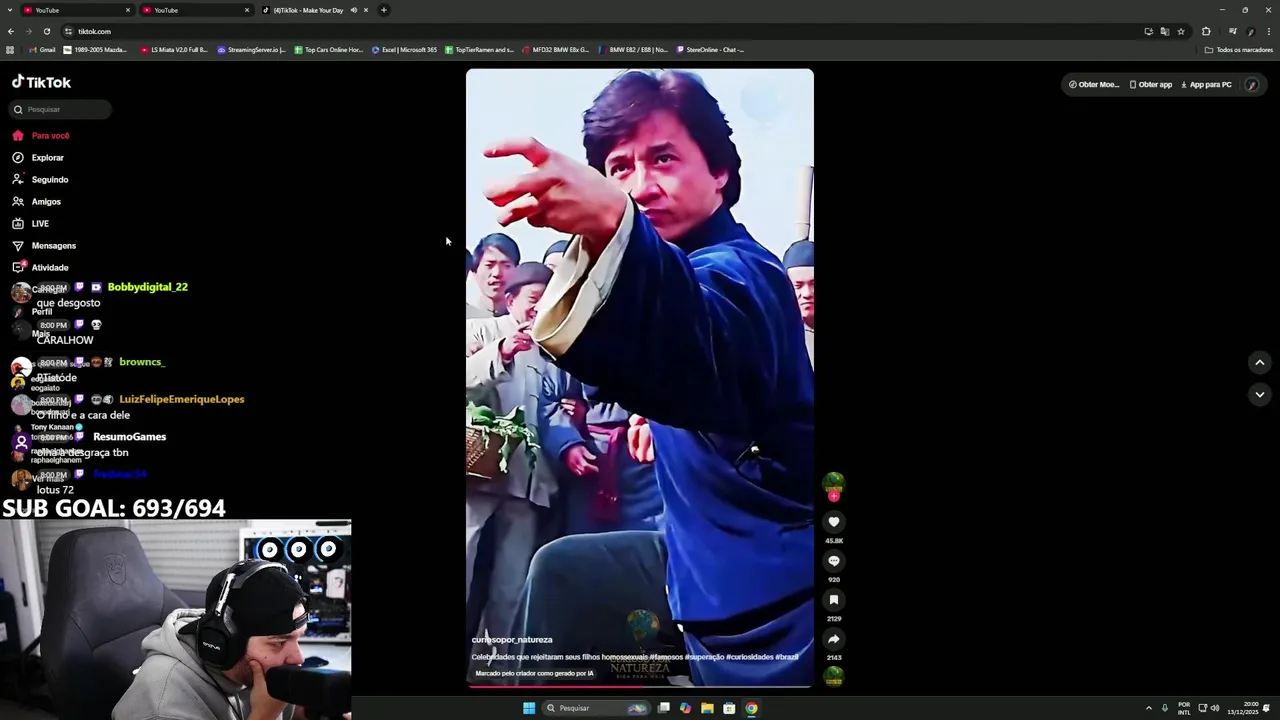Open a new browser tab

pos(384,10)
